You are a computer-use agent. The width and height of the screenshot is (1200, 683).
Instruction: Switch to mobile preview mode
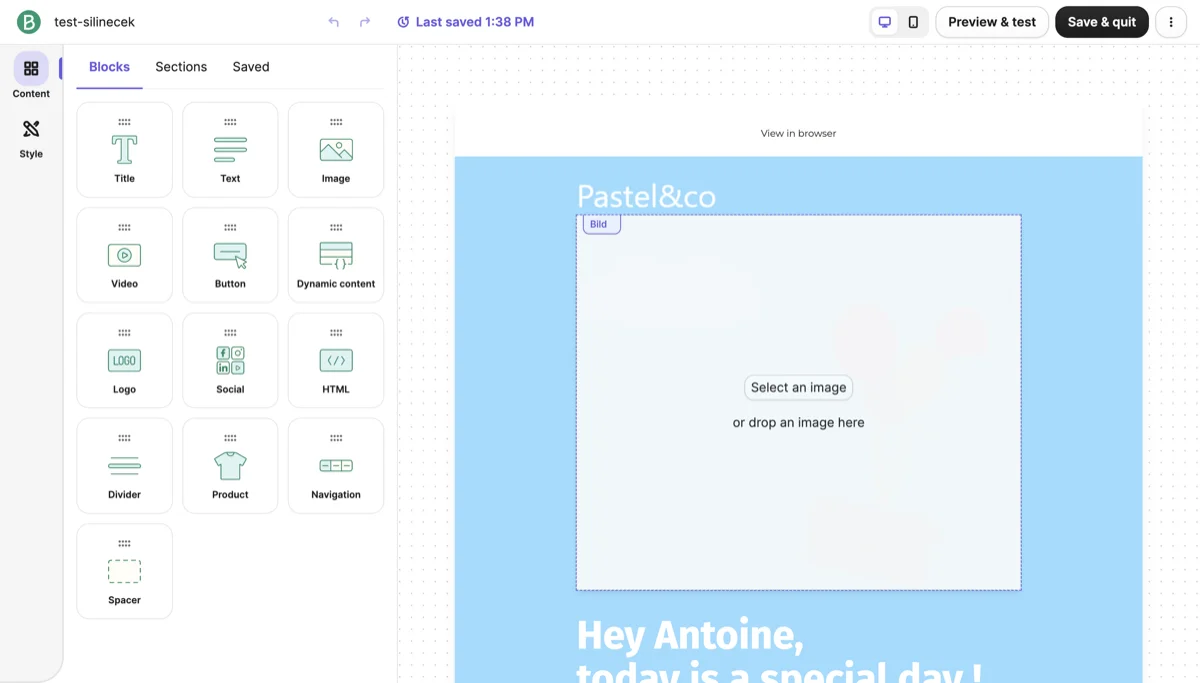(x=913, y=22)
